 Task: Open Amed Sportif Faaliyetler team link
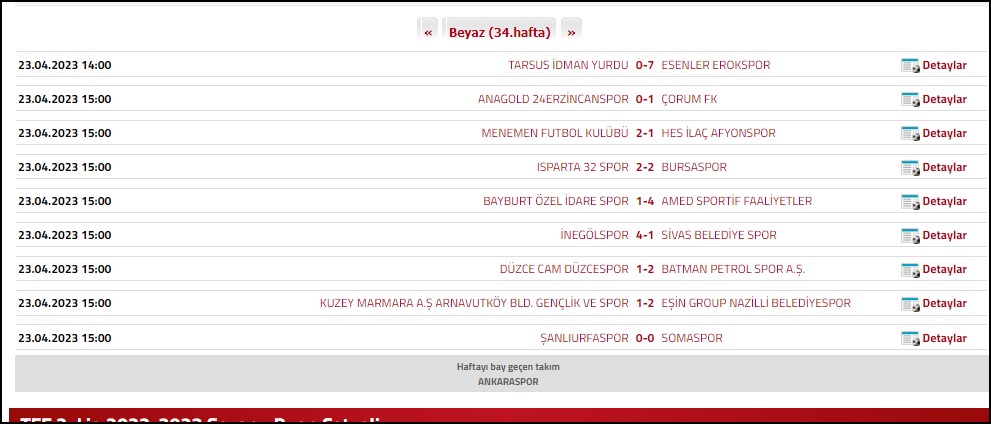(736, 201)
